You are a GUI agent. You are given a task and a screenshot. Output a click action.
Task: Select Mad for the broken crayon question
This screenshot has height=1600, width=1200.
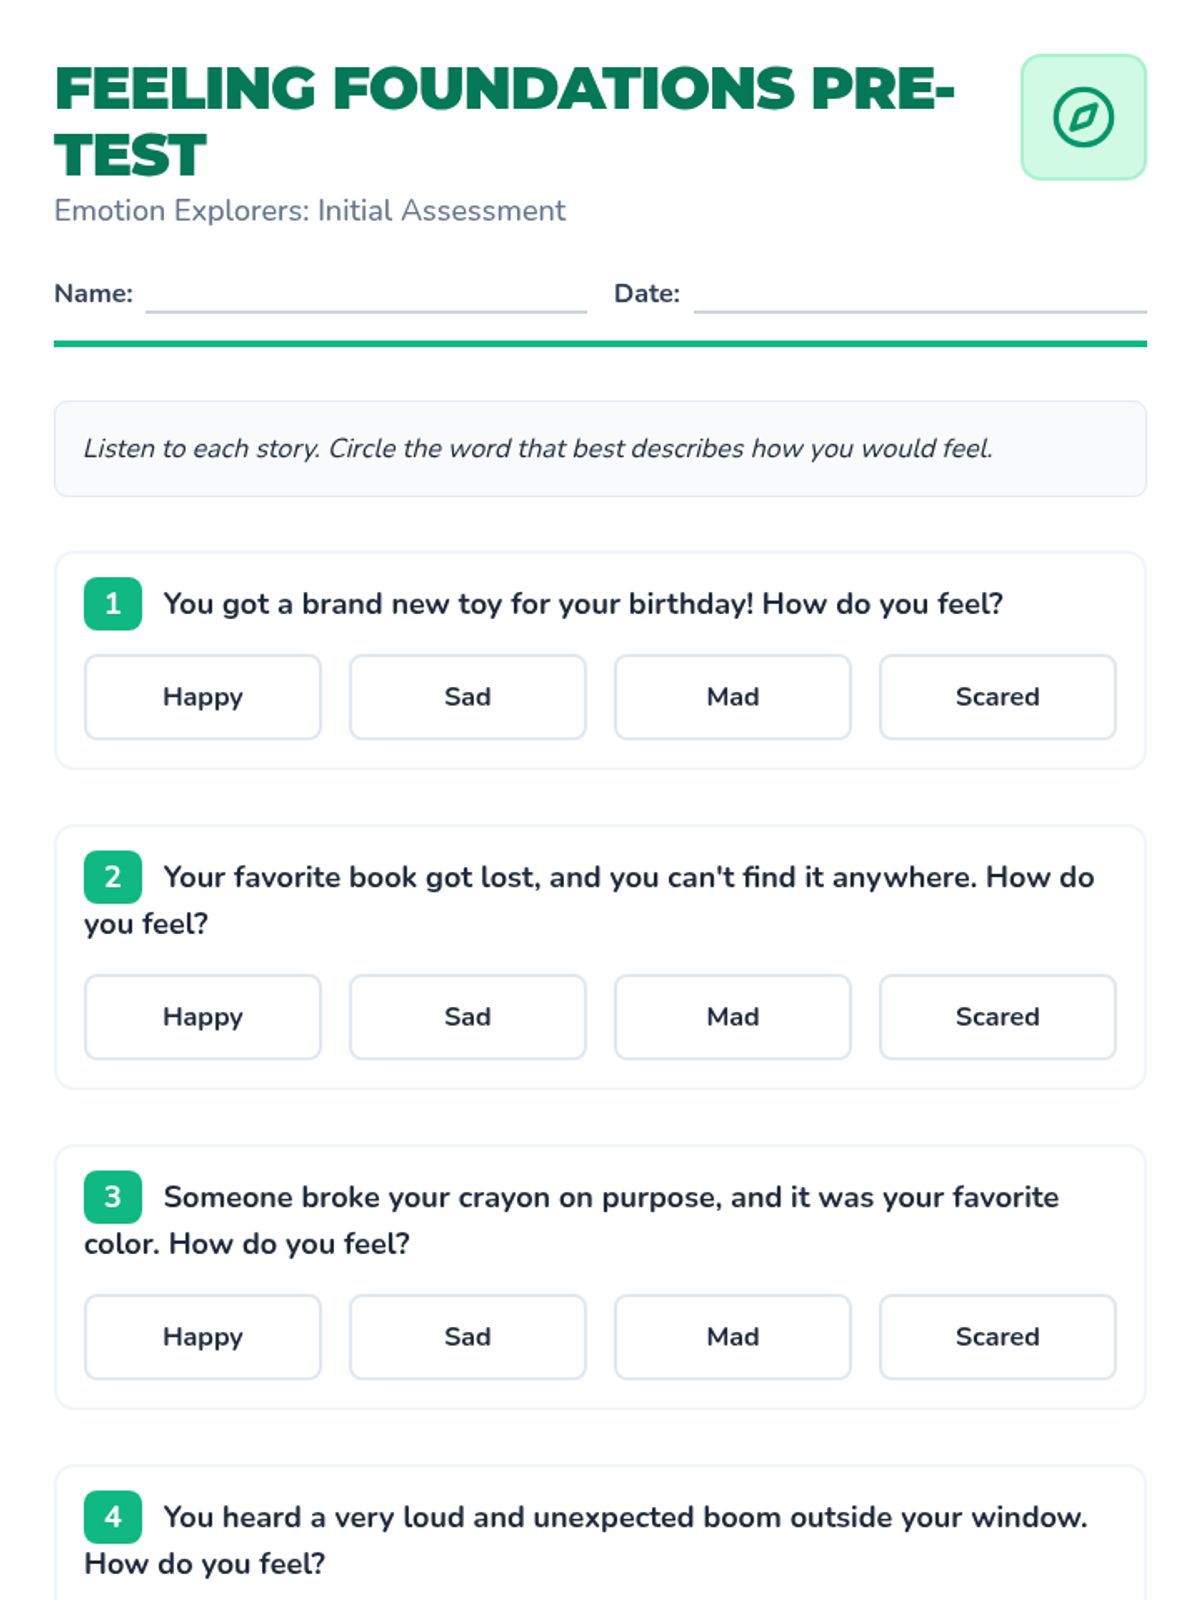pos(732,1337)
